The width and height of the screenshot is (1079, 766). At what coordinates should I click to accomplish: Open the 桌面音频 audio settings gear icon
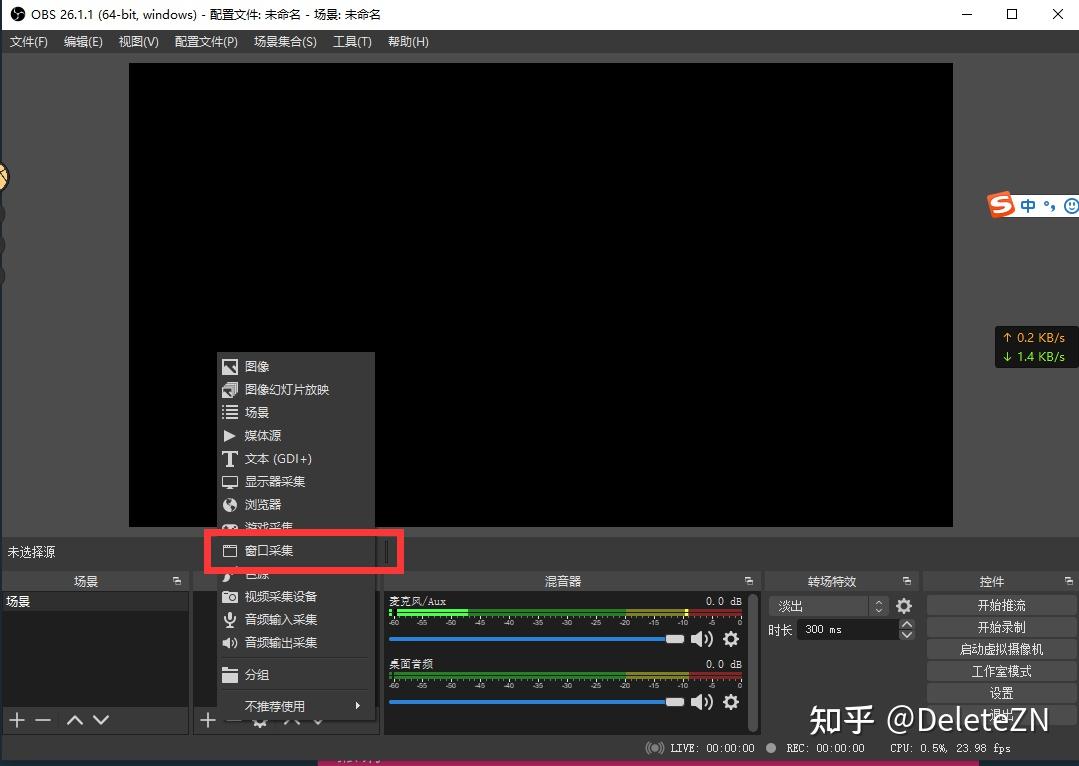(x=731, y=702)
